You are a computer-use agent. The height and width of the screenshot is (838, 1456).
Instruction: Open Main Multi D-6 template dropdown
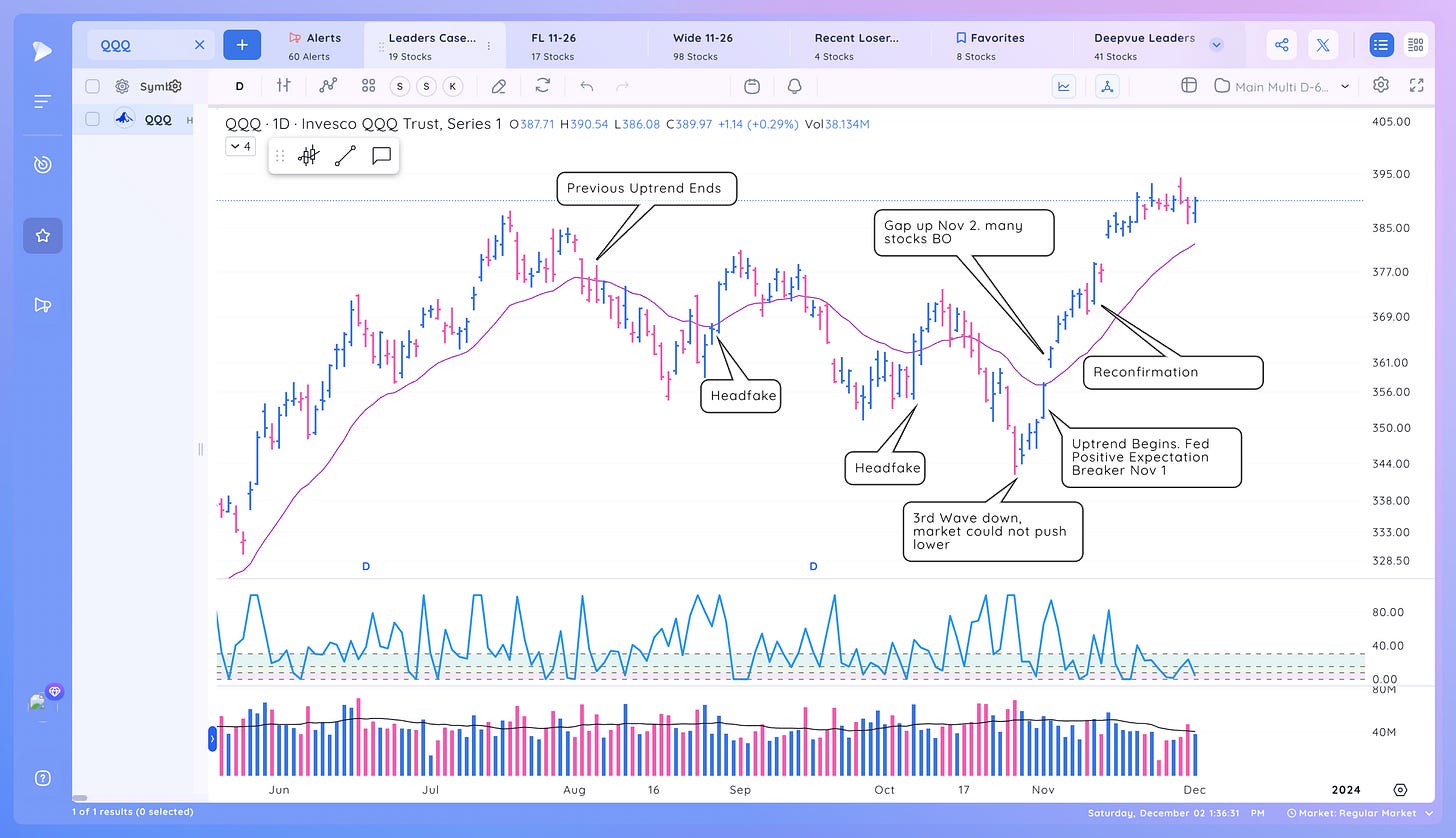coord(1283,86)
